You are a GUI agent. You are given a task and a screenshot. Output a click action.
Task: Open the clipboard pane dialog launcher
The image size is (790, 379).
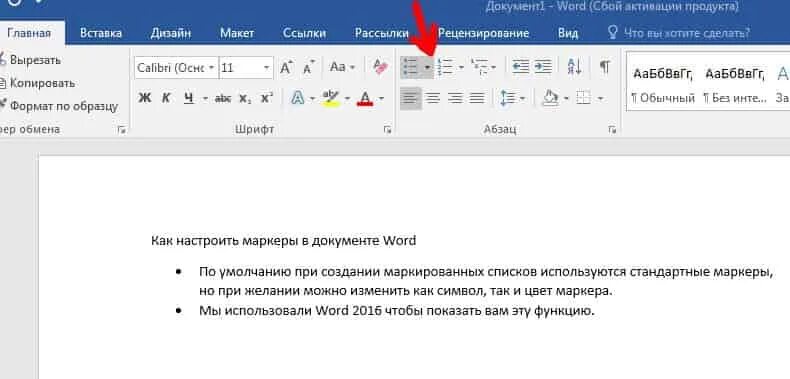pyautogui.click(x=121, y=130)
